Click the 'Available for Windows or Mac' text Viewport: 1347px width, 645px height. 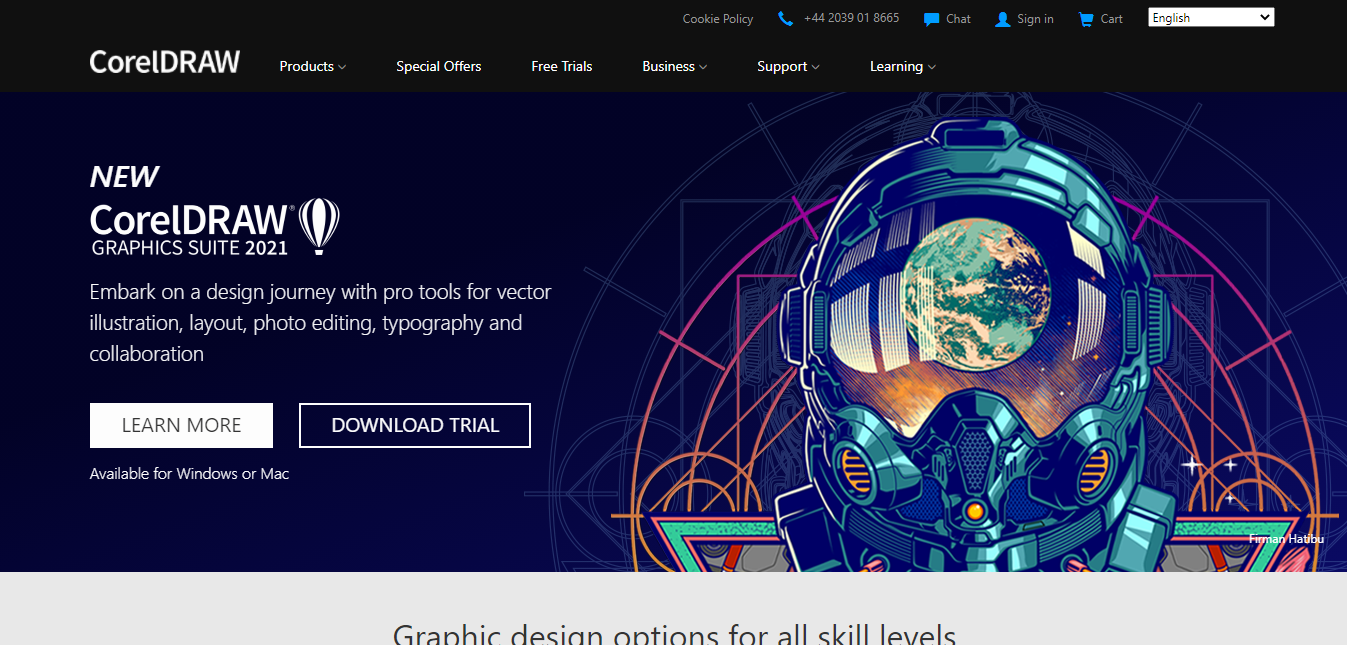point(189,473)
